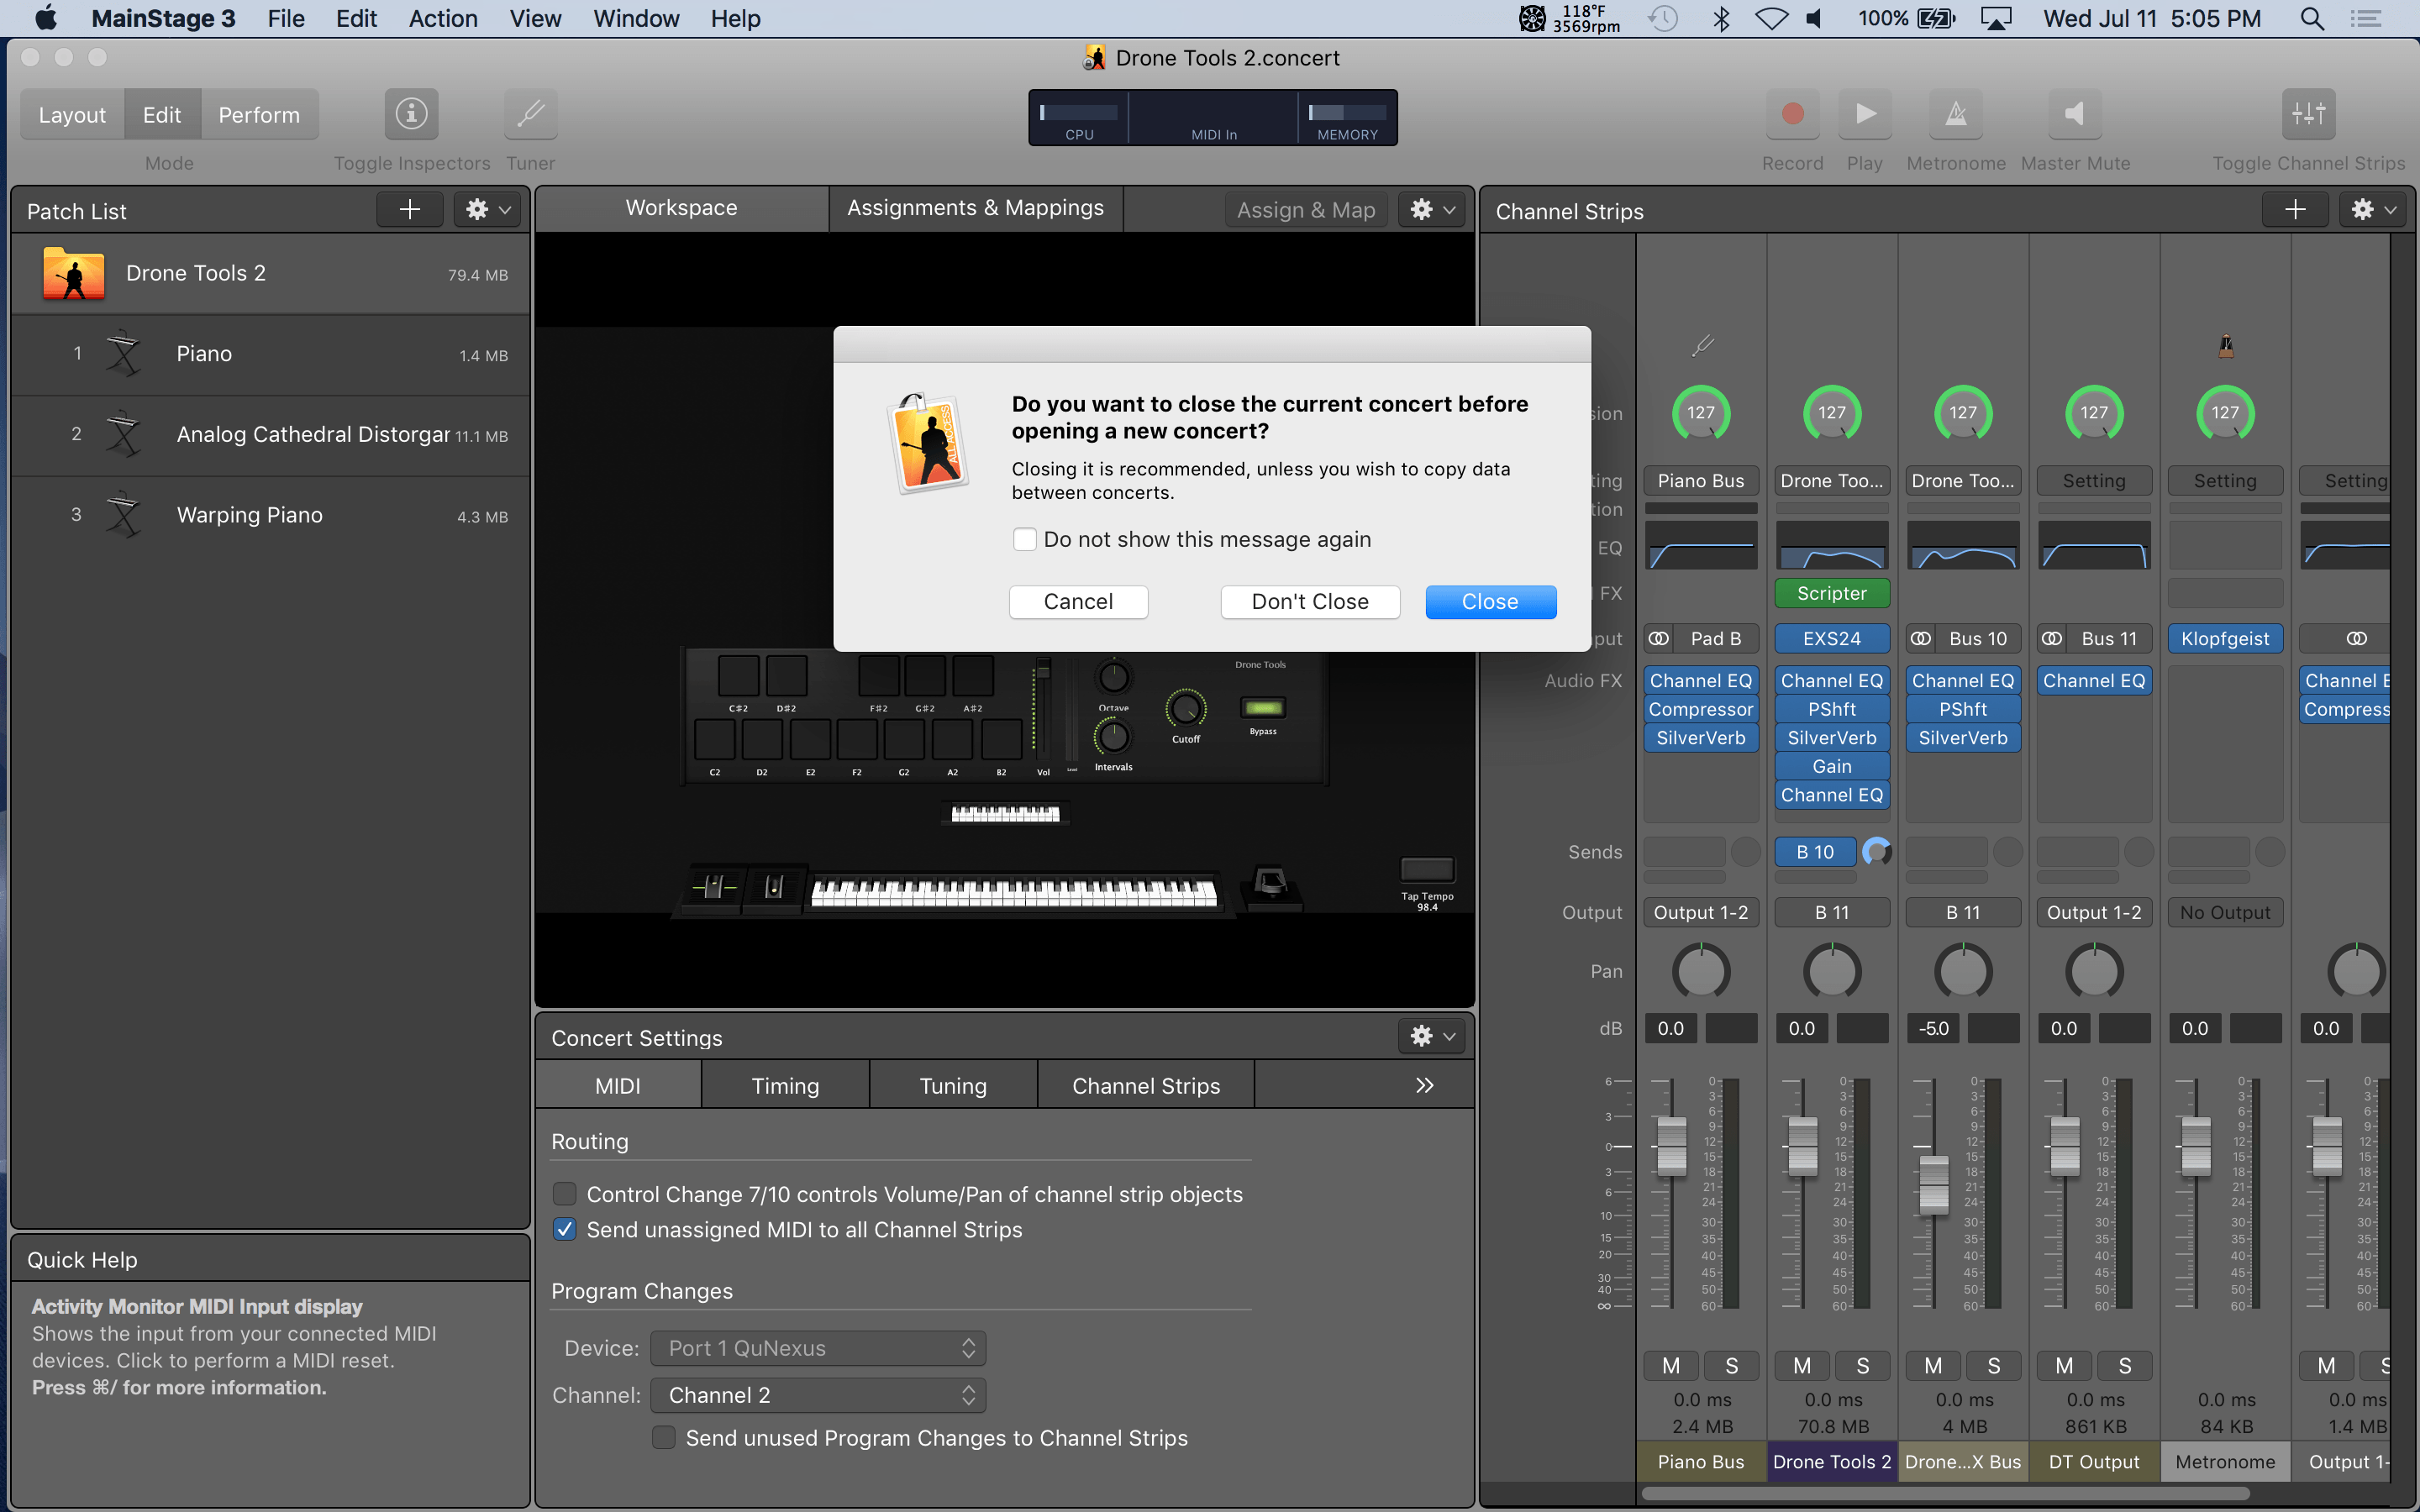Open the Patch List gear action menu

pyautogui.click(x=488, y=209)
